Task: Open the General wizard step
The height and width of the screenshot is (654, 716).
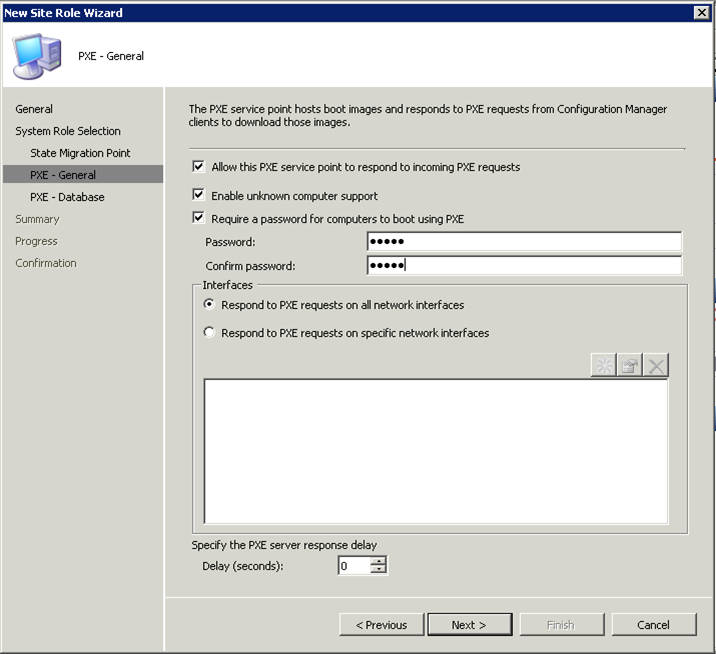Action: [x=34, y=109]
